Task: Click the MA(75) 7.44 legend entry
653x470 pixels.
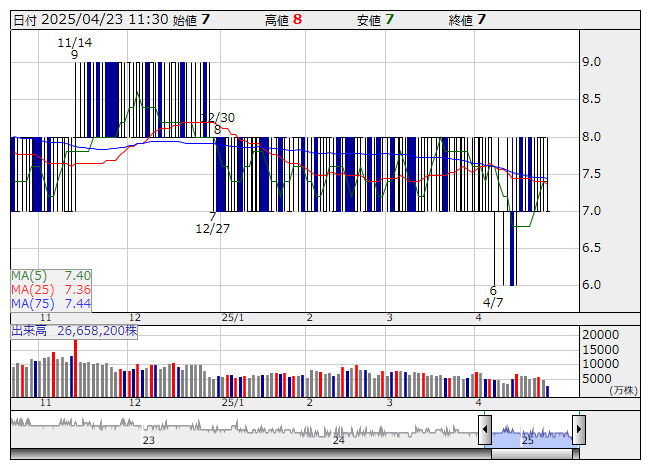Action: pos(51,304)
